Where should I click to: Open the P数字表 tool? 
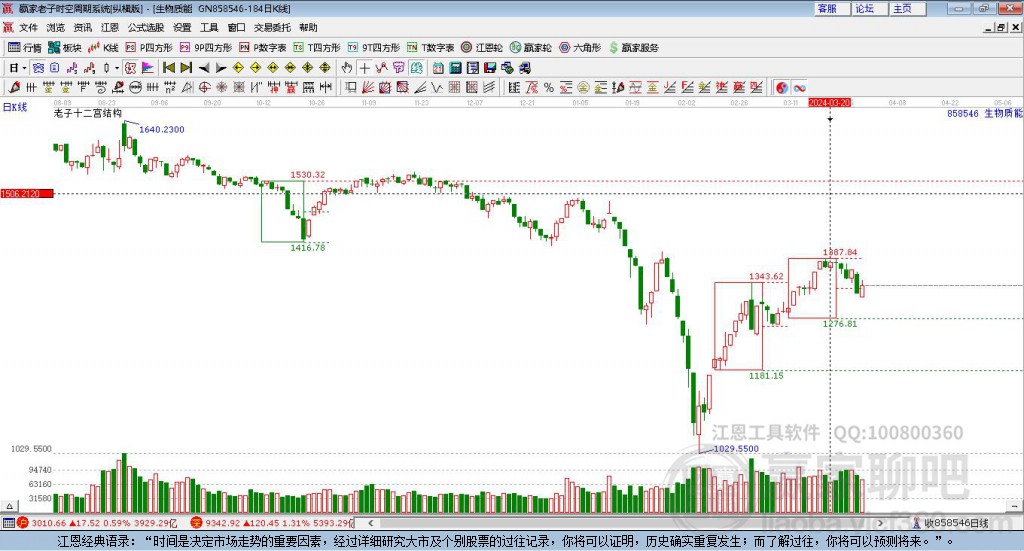(x=263, y=48)
